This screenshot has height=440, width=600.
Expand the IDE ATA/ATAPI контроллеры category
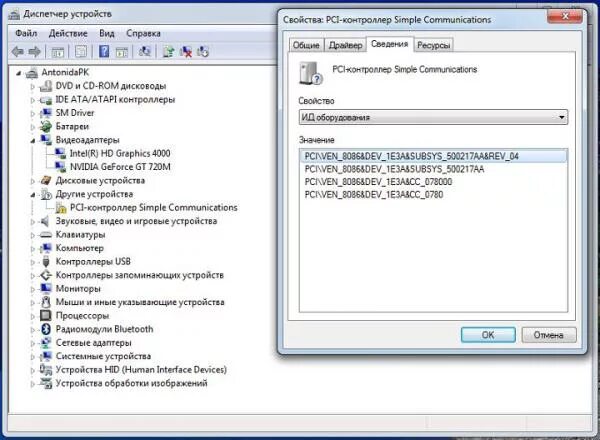pyautogui.click(x=33, y=100)
